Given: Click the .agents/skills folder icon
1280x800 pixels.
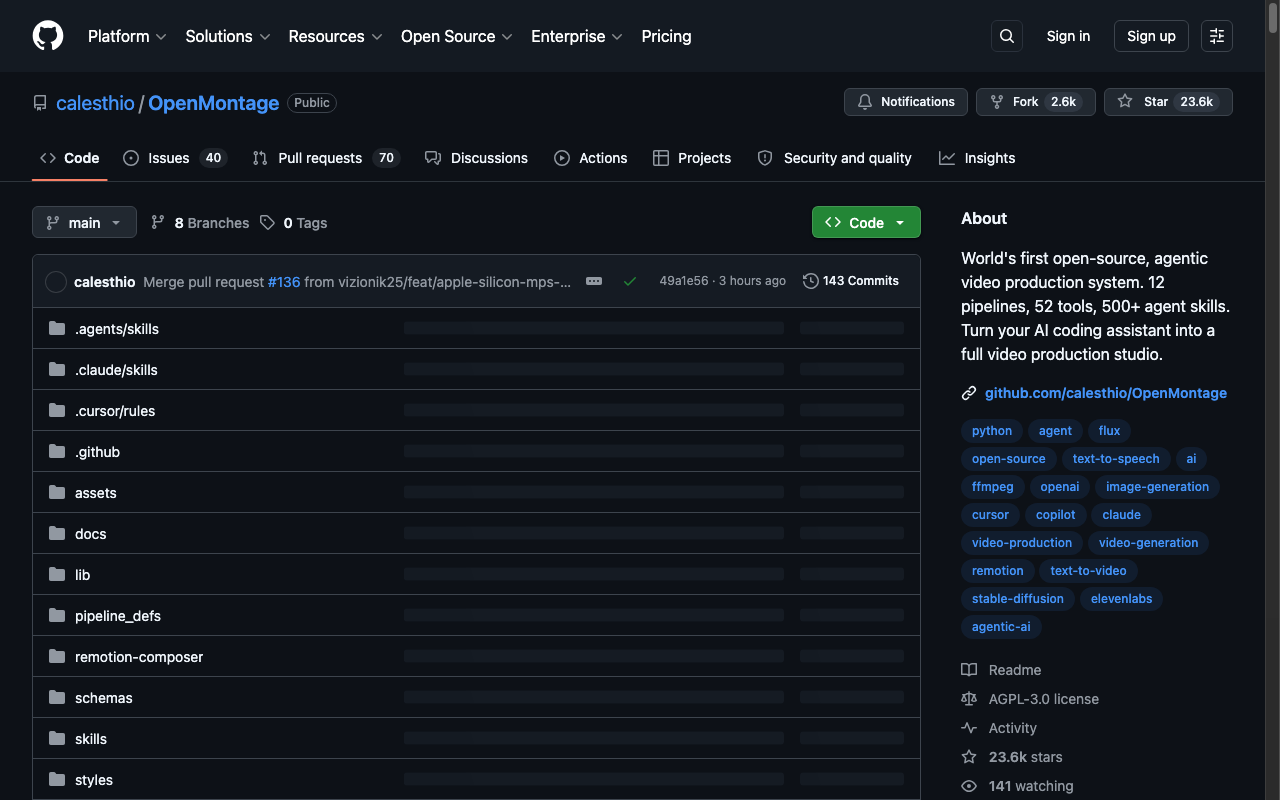Looking at the screenshot, I should tap(57, 329).
